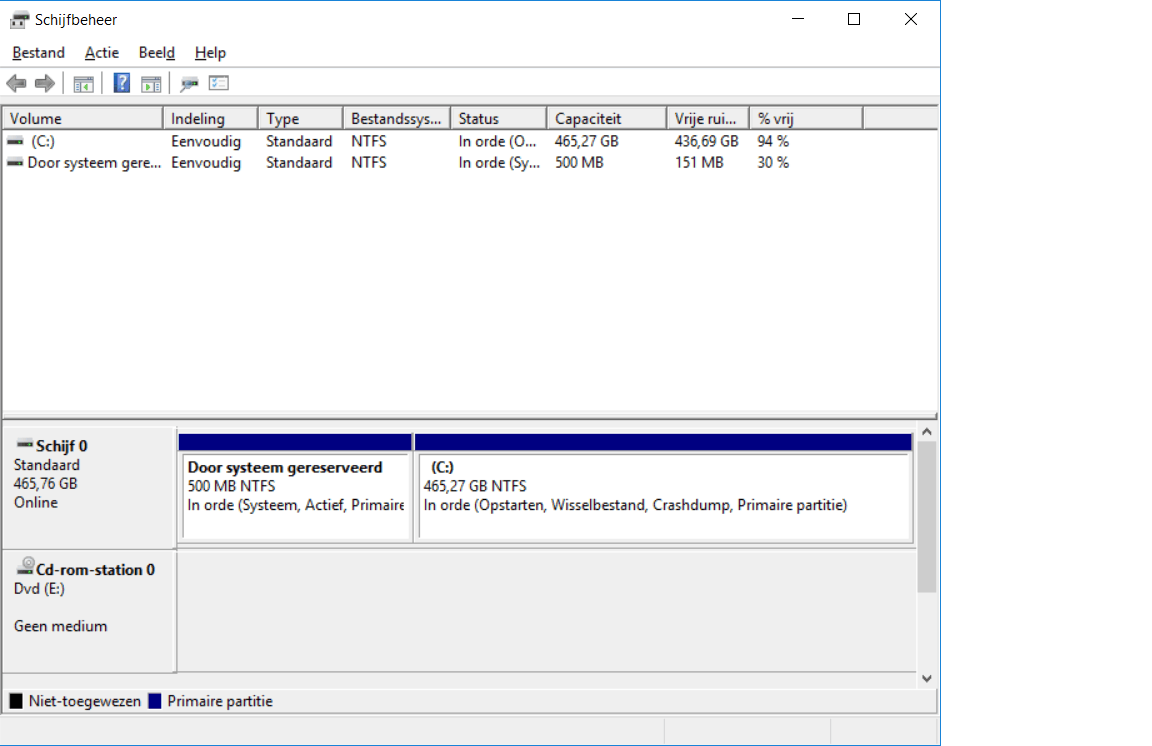Image resolution: width=1152 pixels, height=746 pixels.
Task: Click the blue Primaire partitie legend swatch
Action: (x=154, y=701)
